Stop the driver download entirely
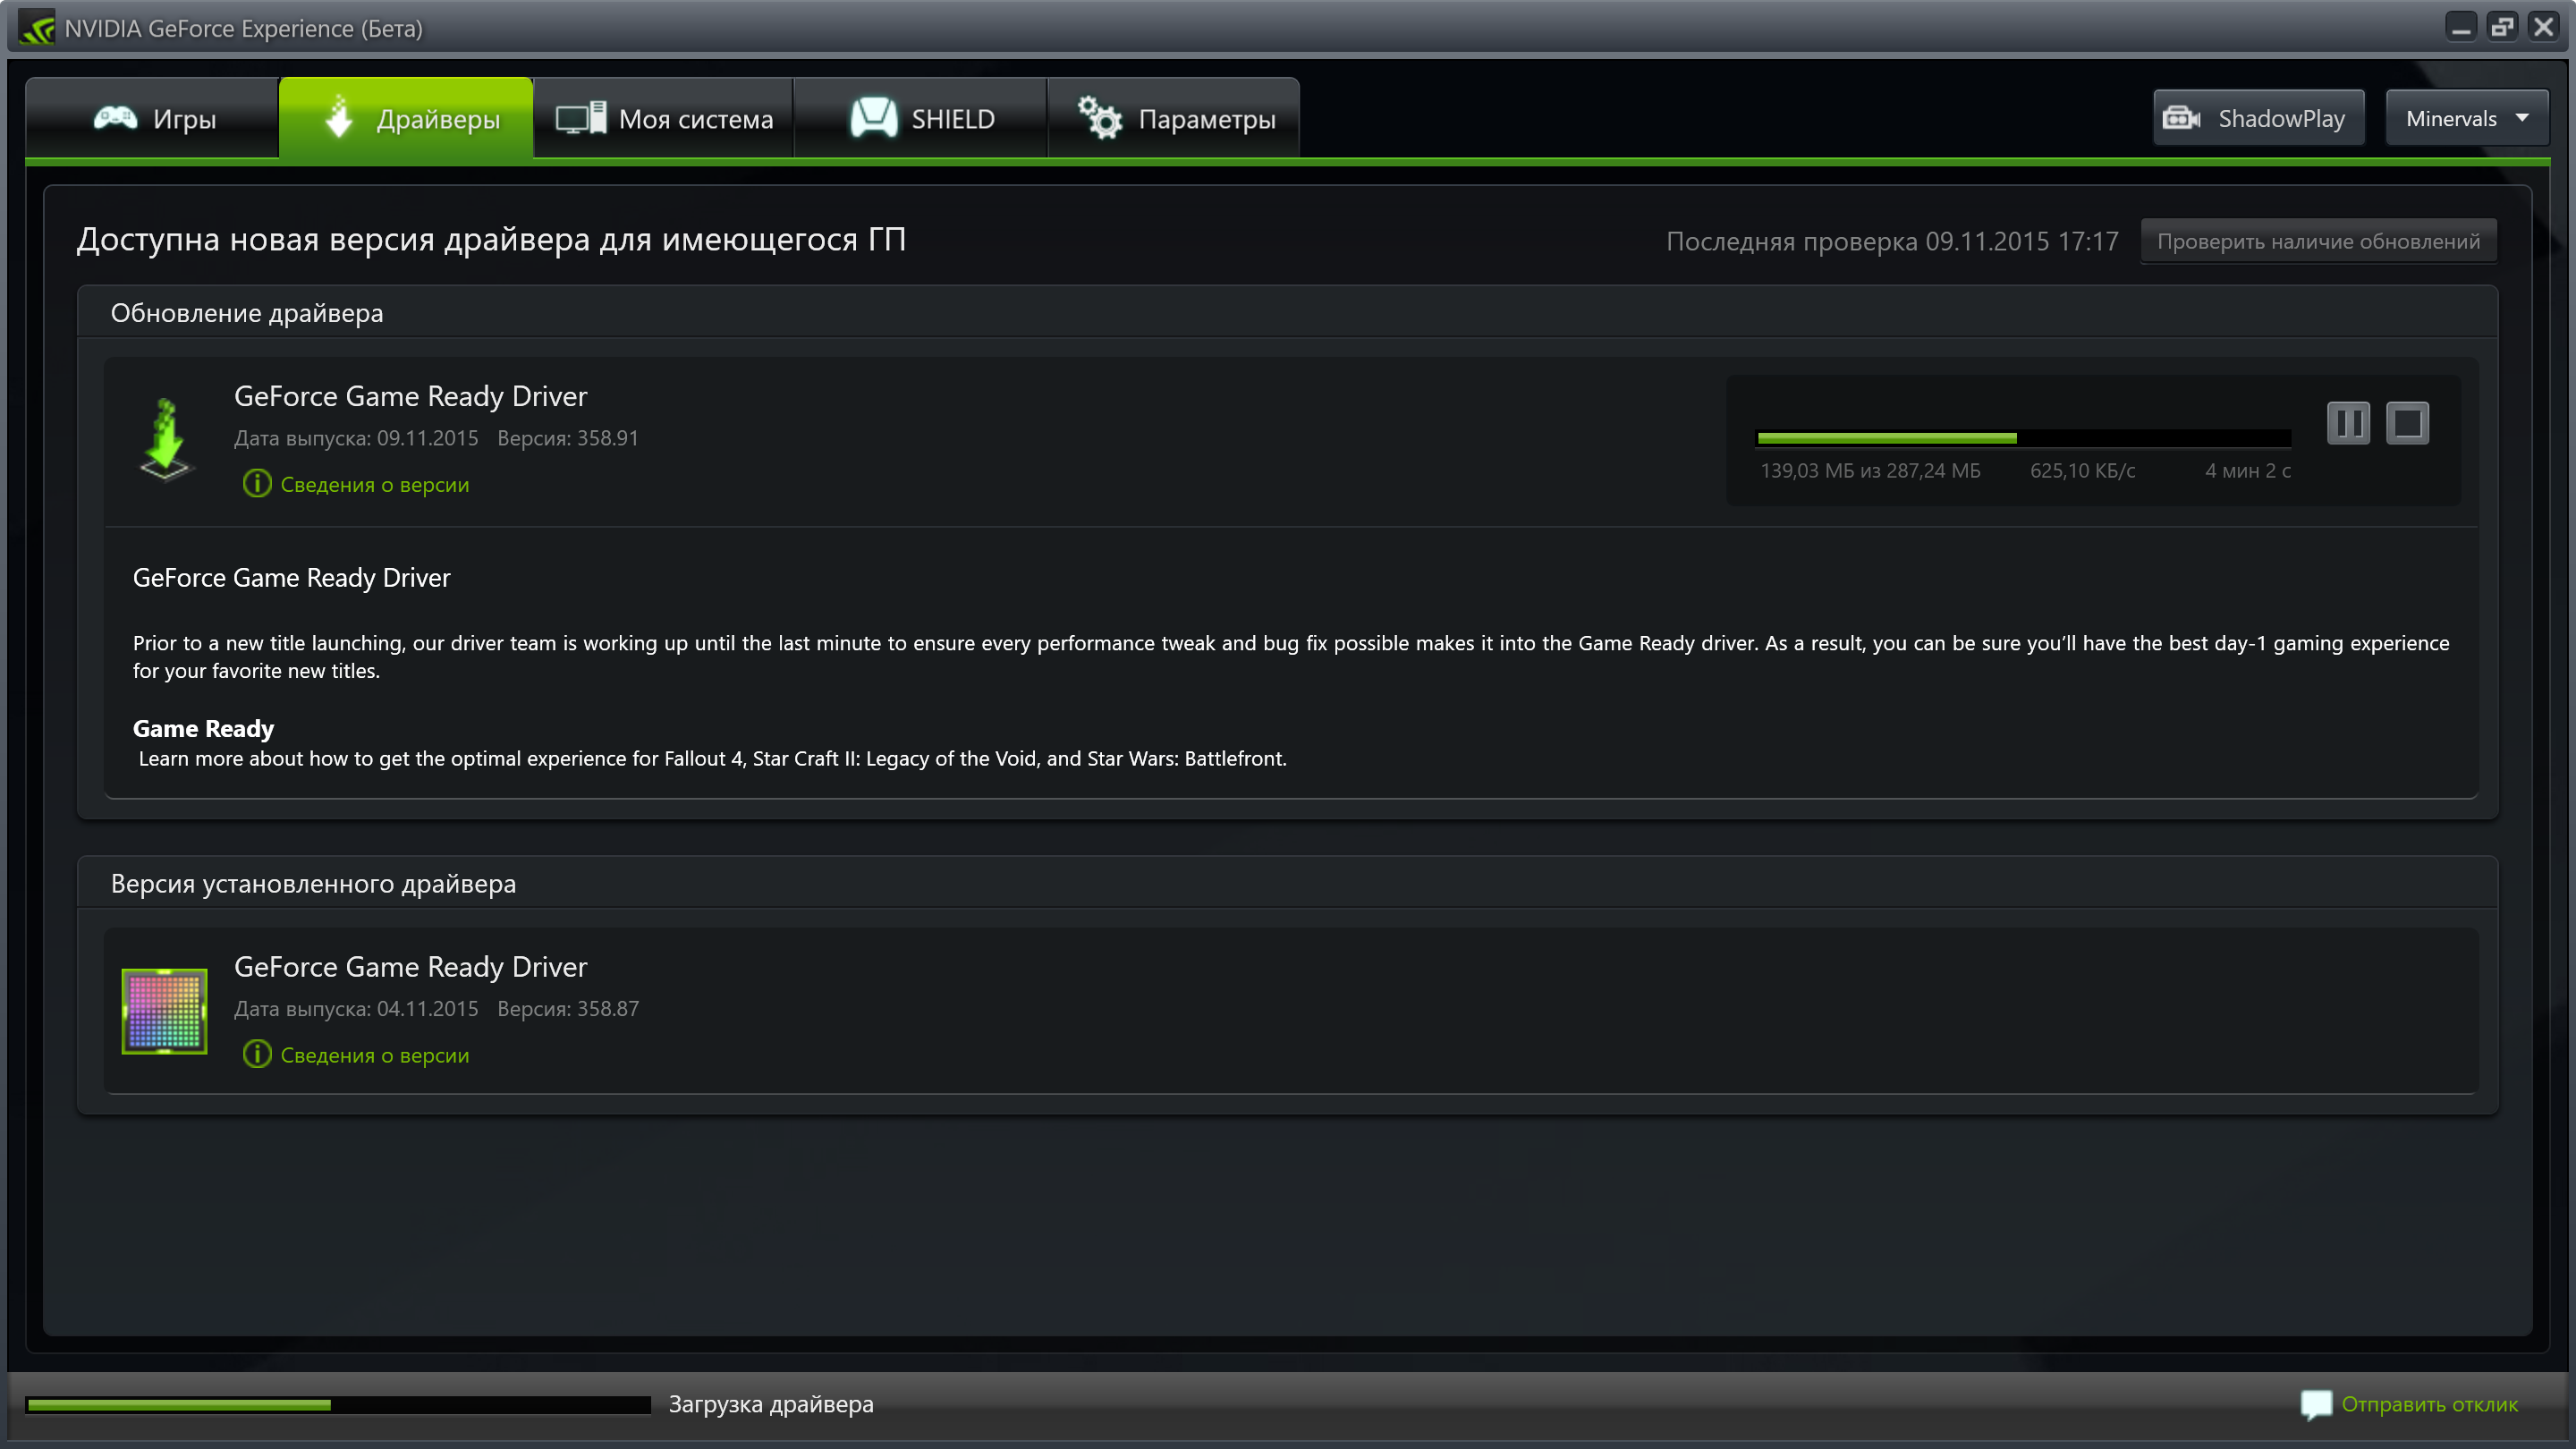2576x1449 pixels. click(x=2408, y=423)
